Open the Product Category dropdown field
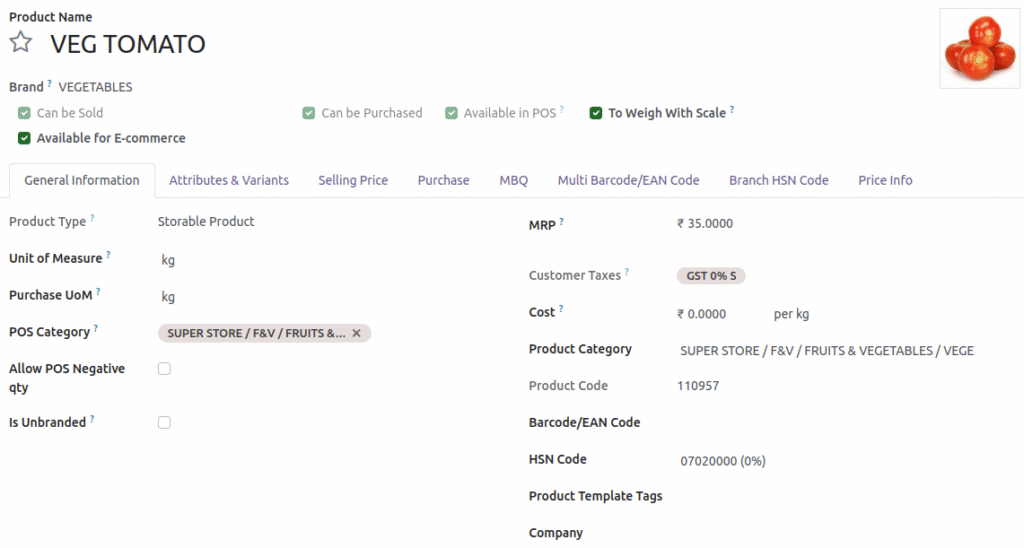This screenshot has height=548, width=1024. click(826, 351)
